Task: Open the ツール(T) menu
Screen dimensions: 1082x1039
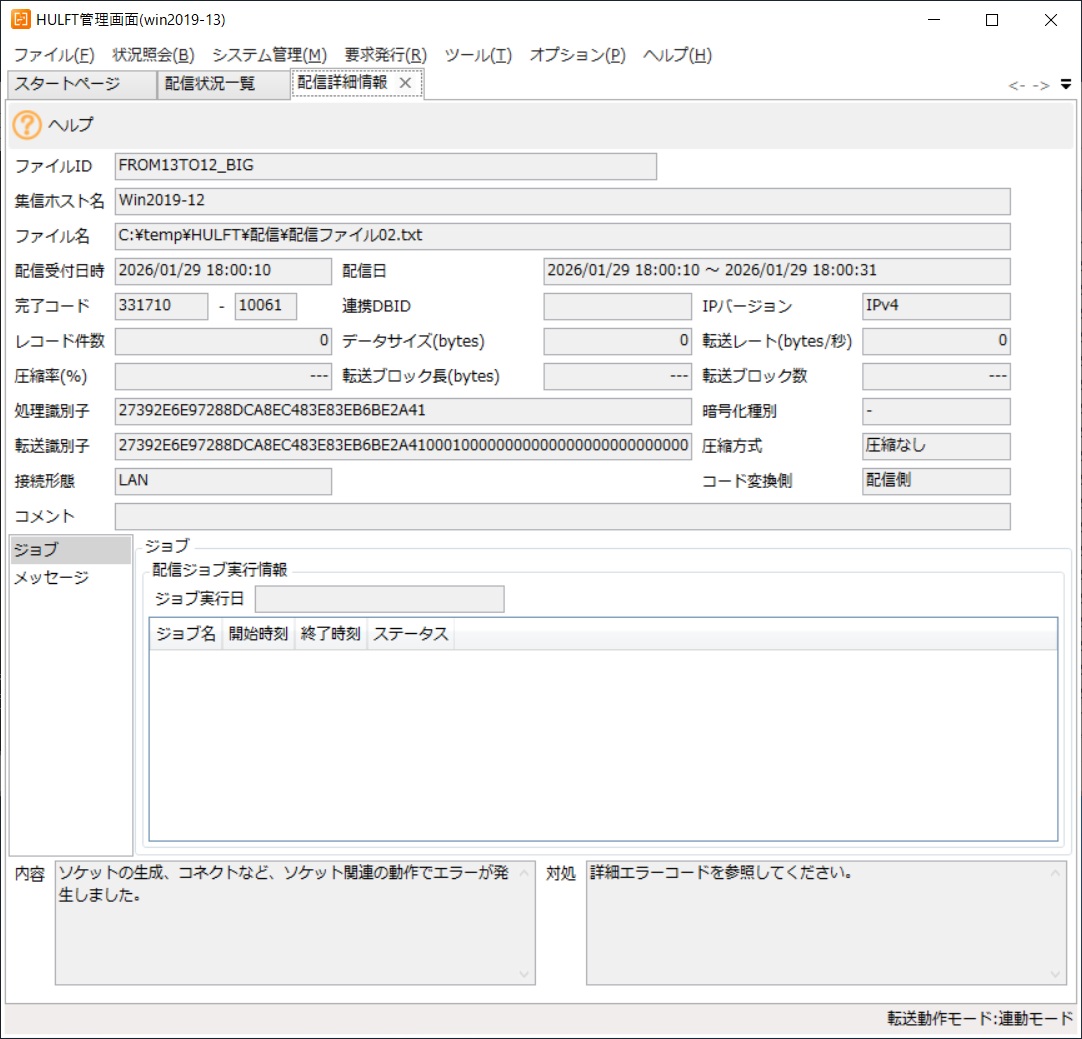Action: click(x=478, y=55)
